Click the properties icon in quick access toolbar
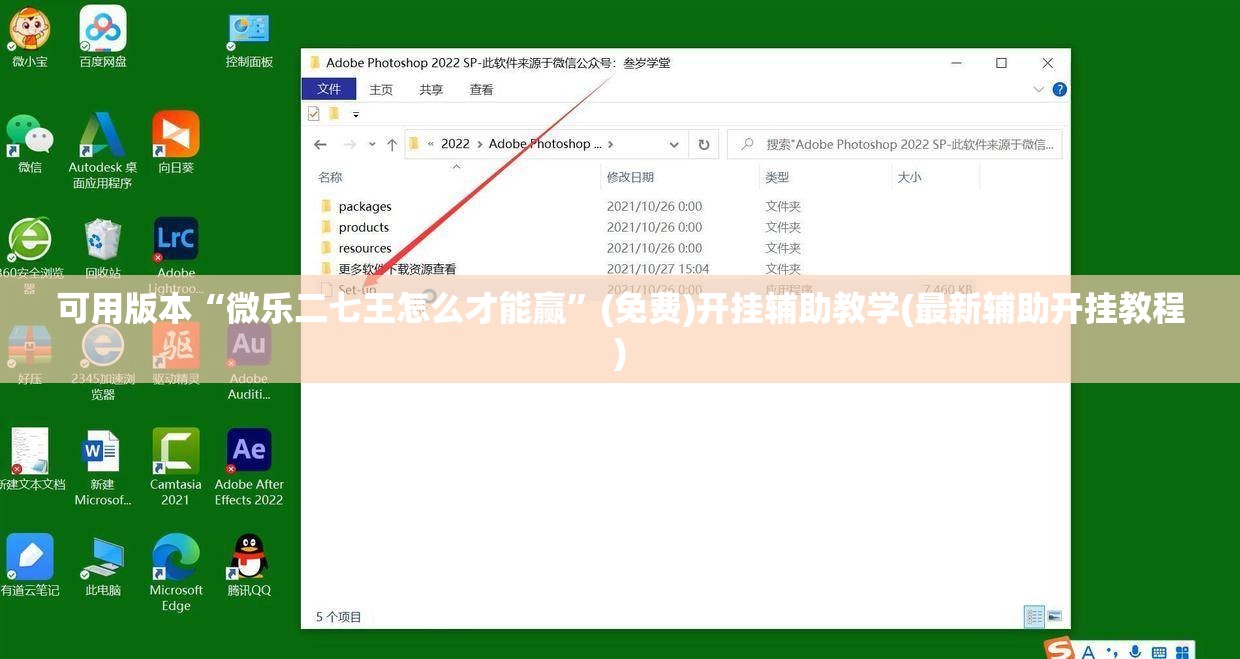 coord(314,114)
